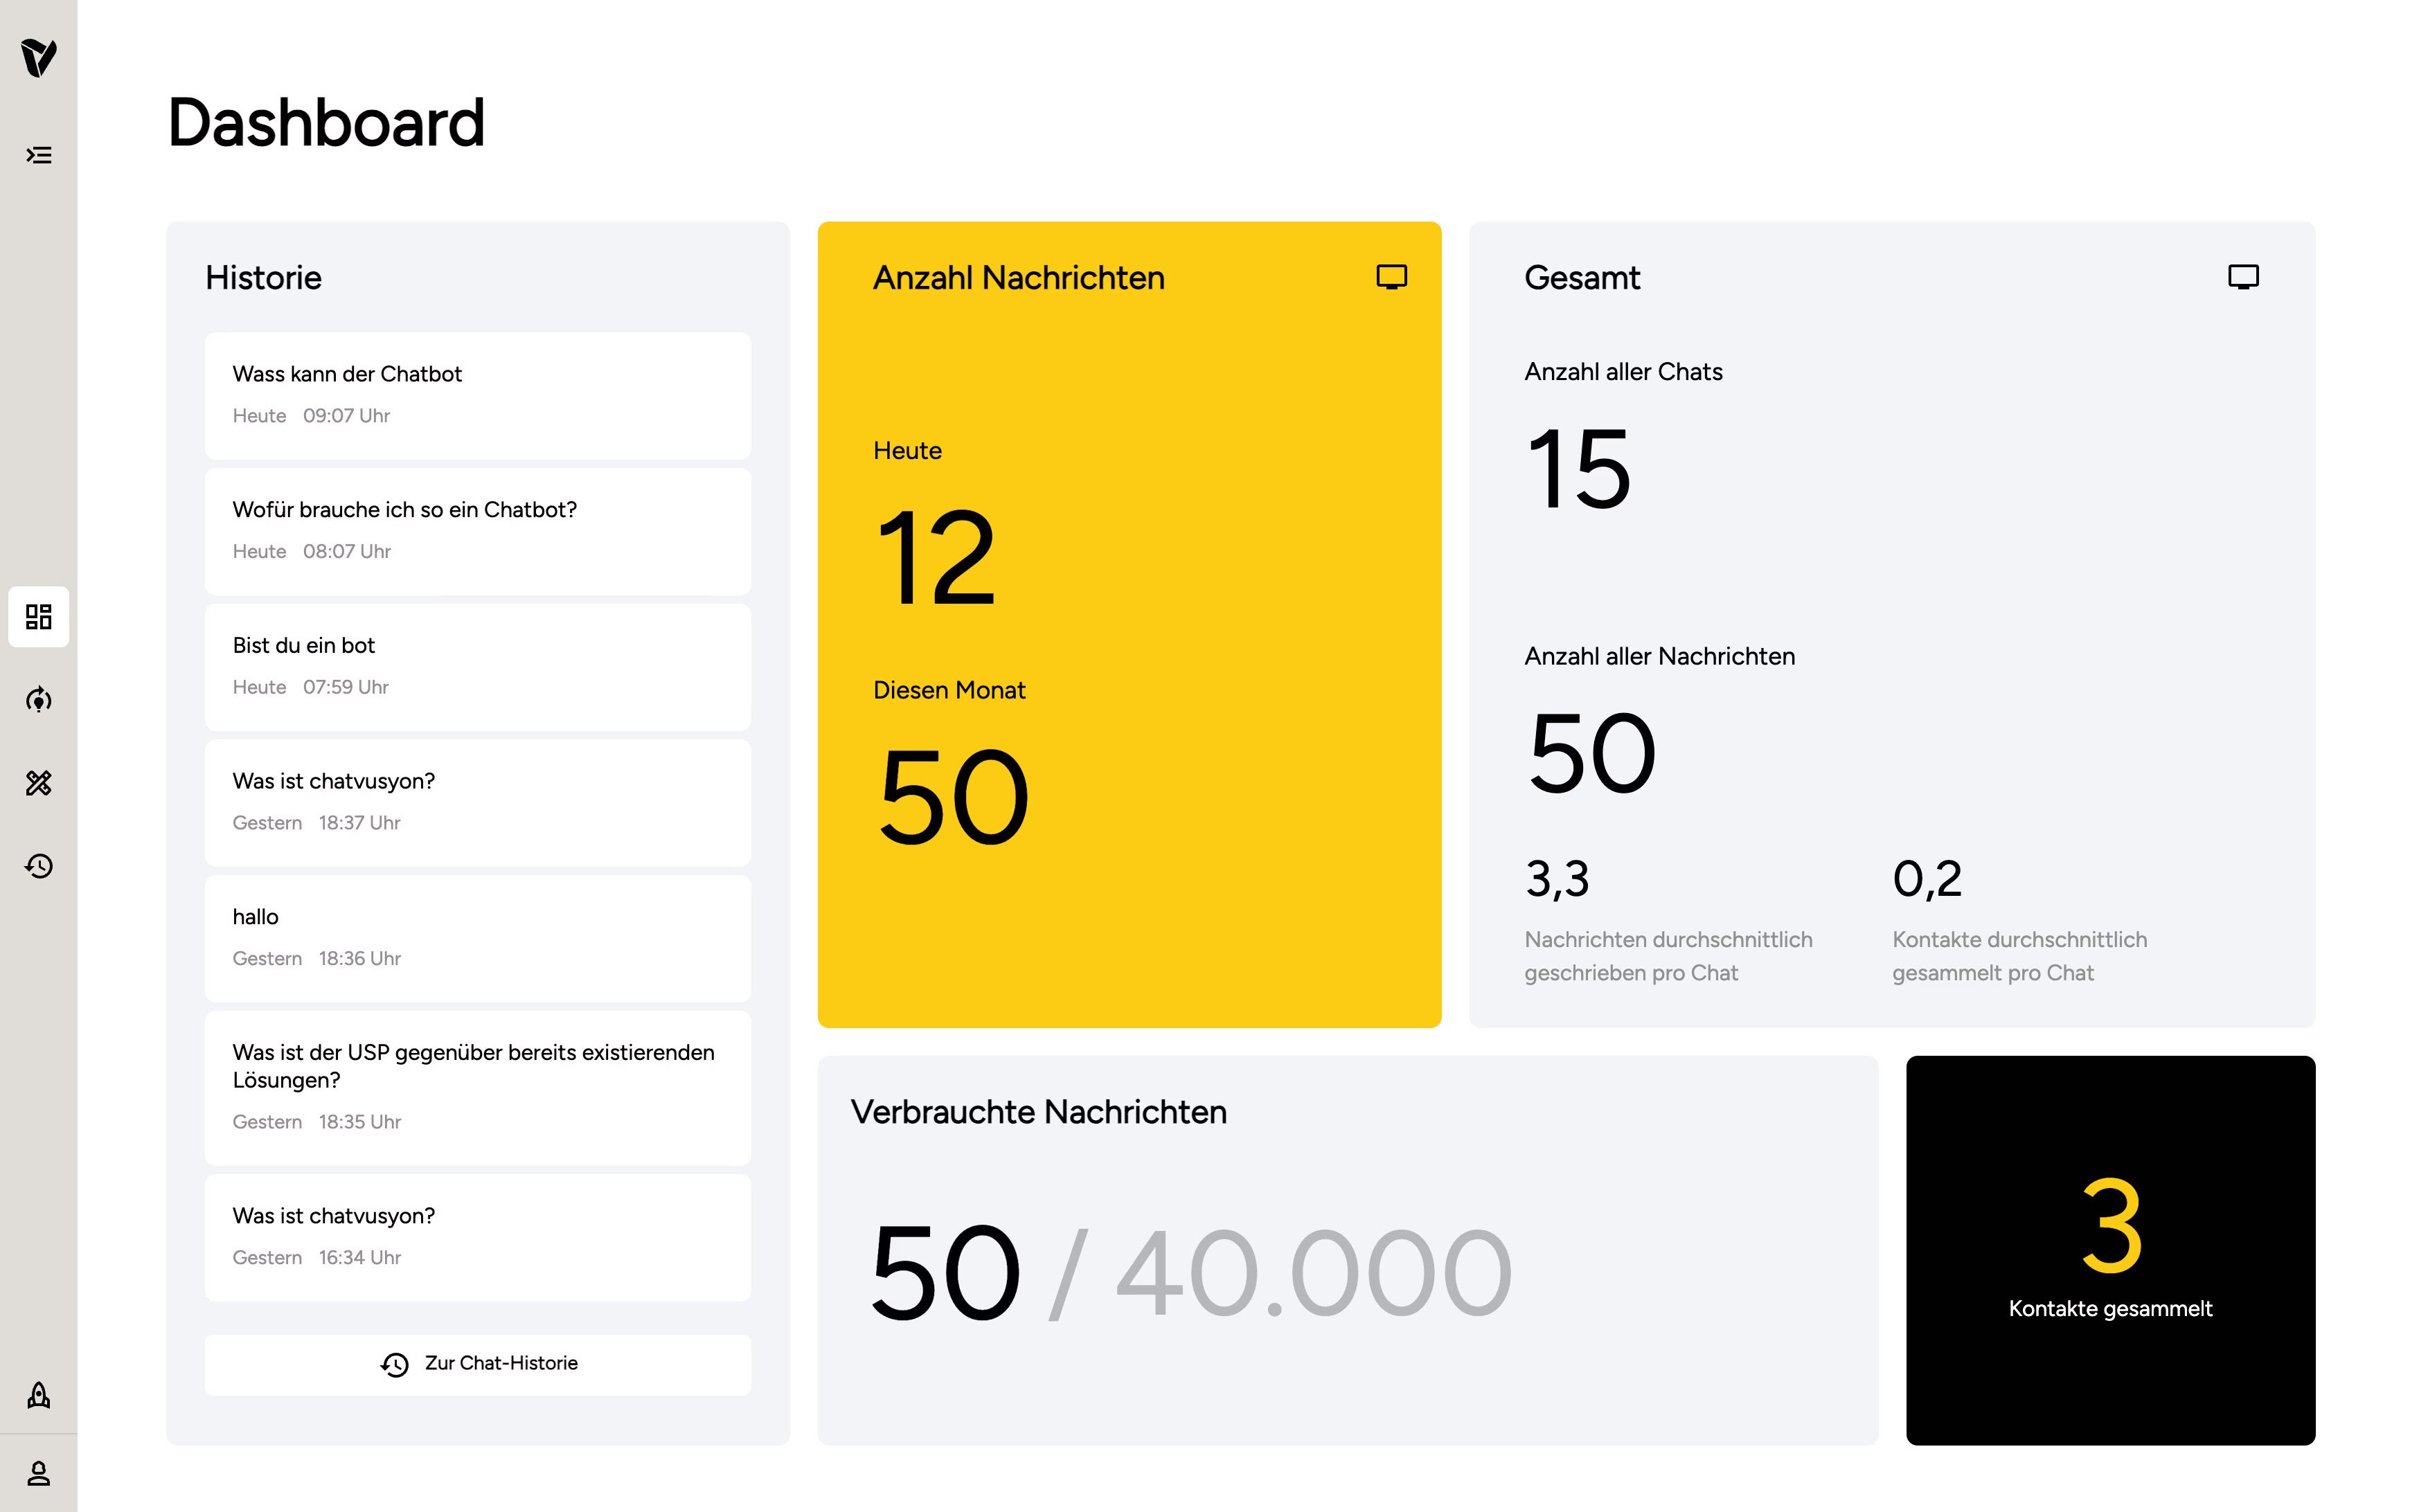Screen dimensions: 2410x1512
Task: Open 'Was ist chatvusyon?' entry from 16:34
Action: point(478,1237)
